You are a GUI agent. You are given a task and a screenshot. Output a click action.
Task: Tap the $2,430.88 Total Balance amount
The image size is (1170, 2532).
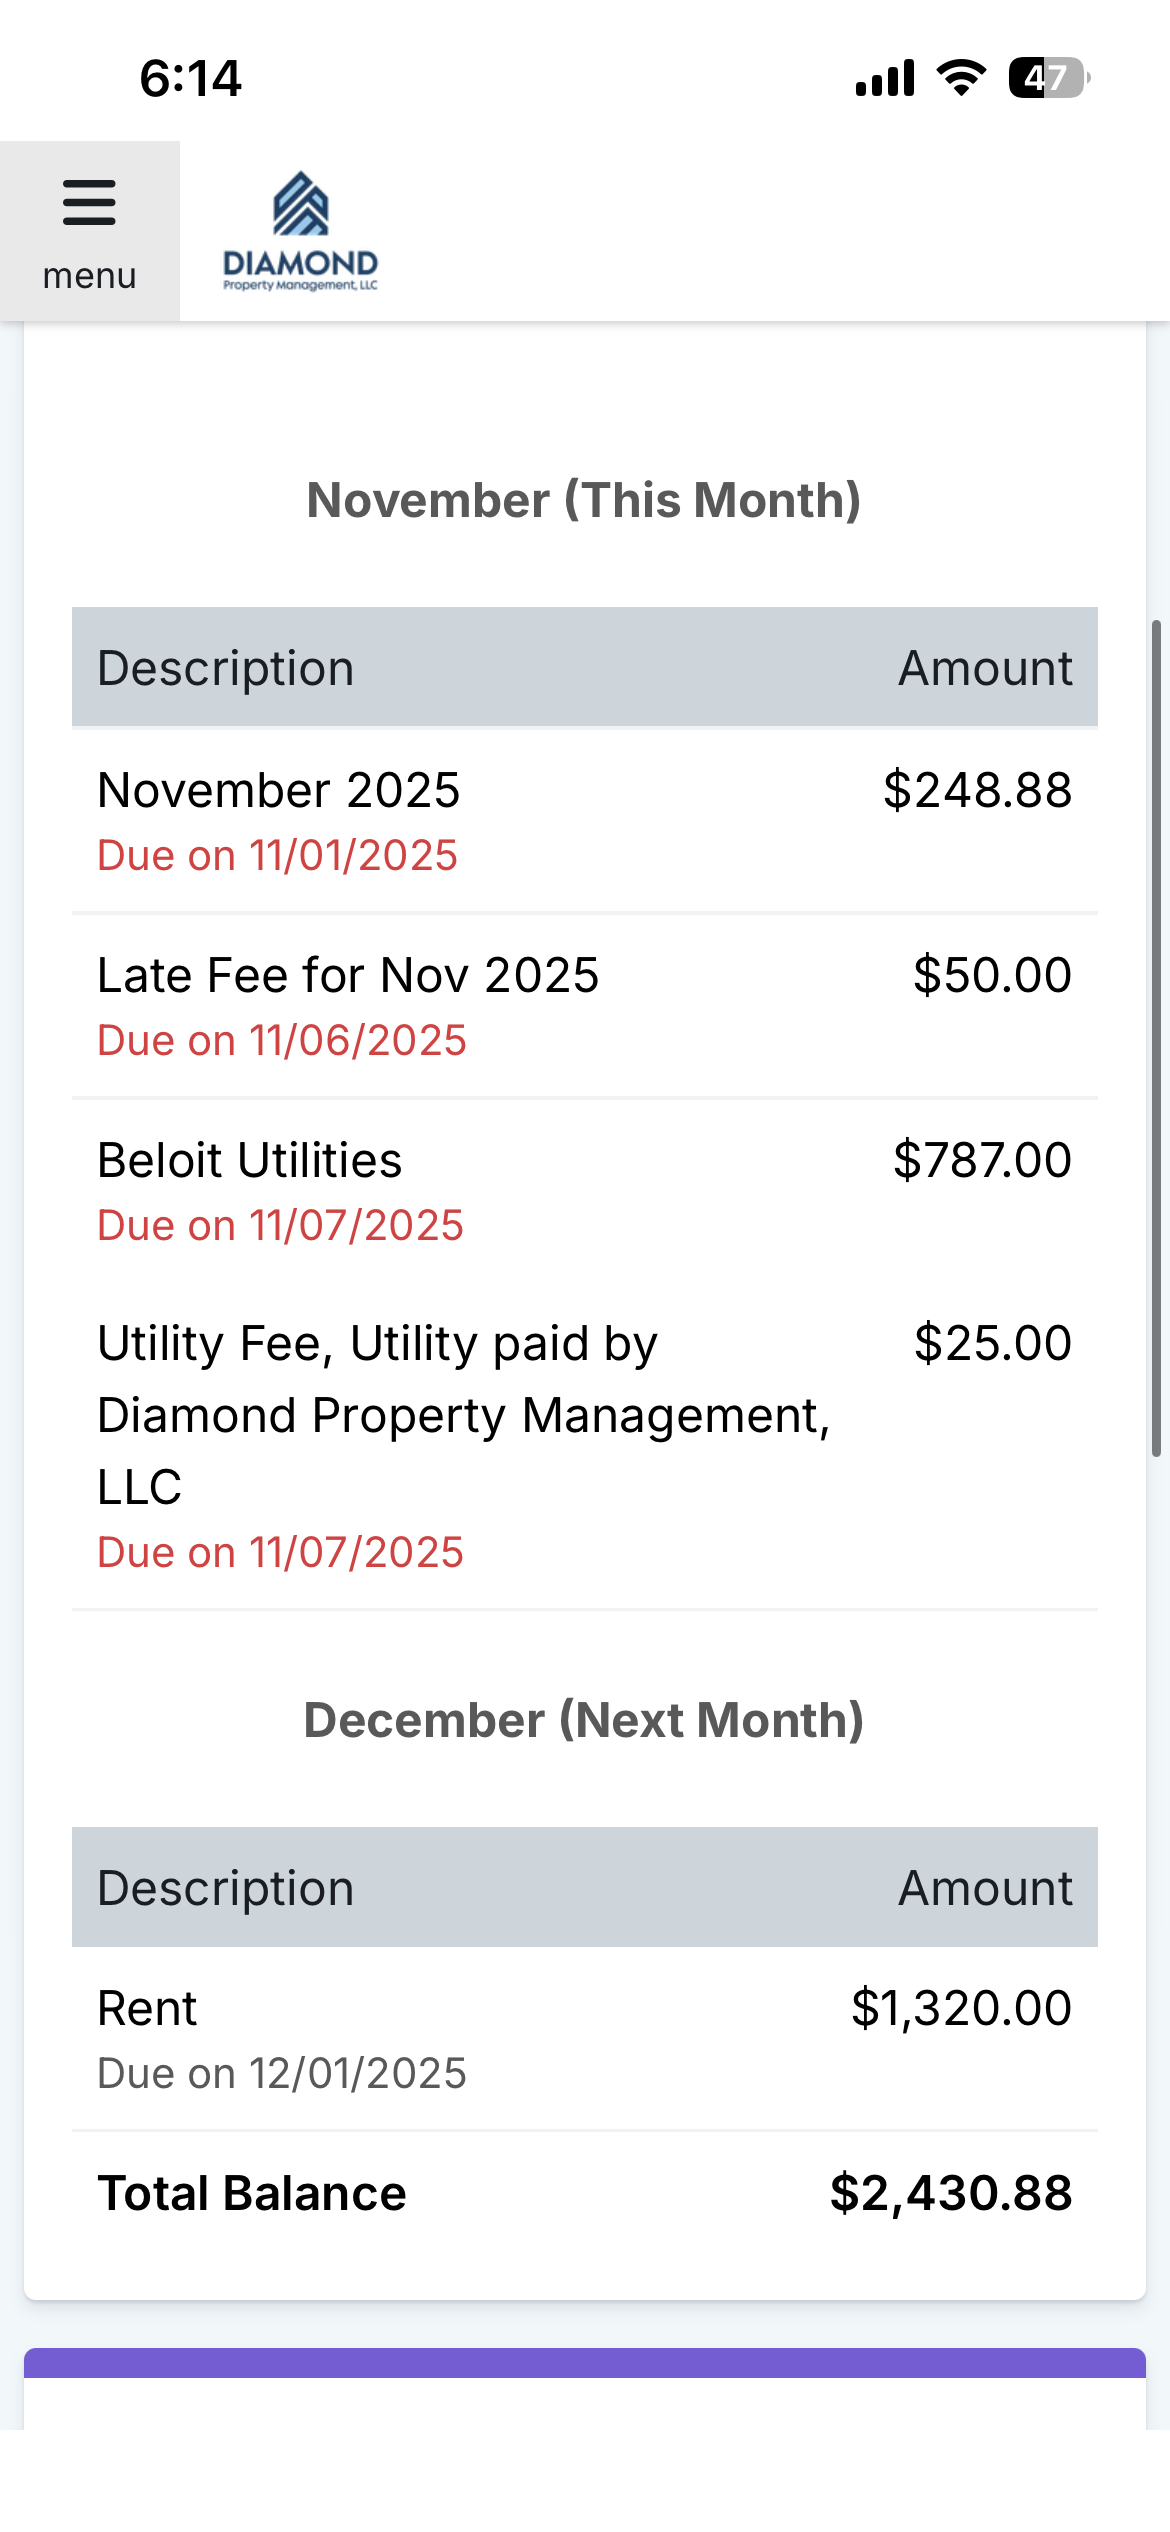point(951,2193)
